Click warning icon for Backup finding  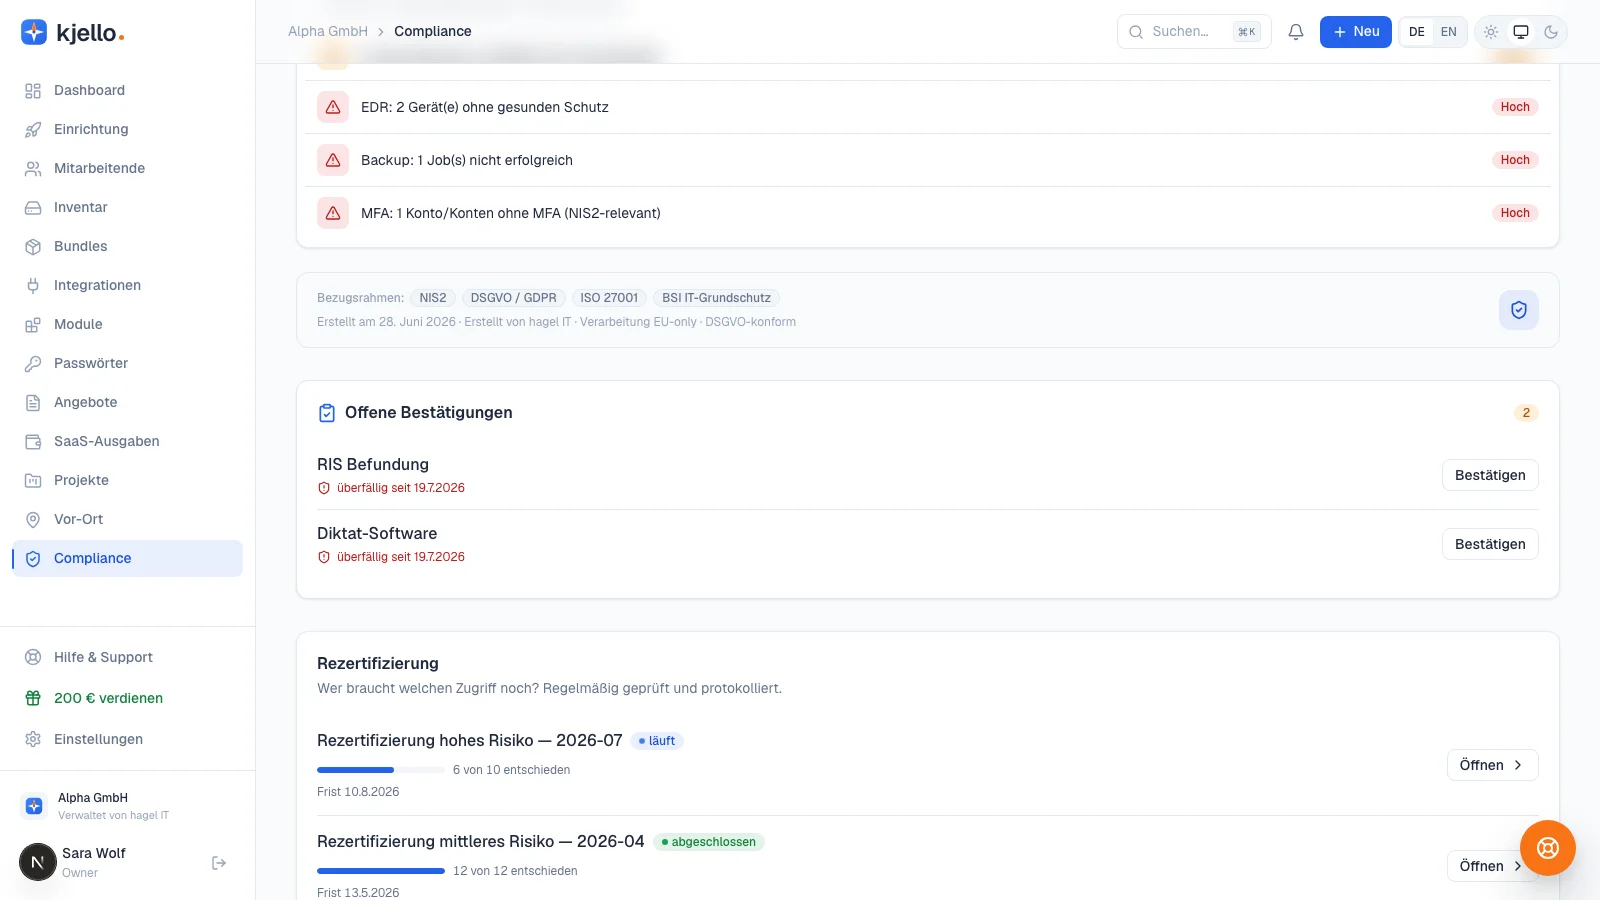333,160
